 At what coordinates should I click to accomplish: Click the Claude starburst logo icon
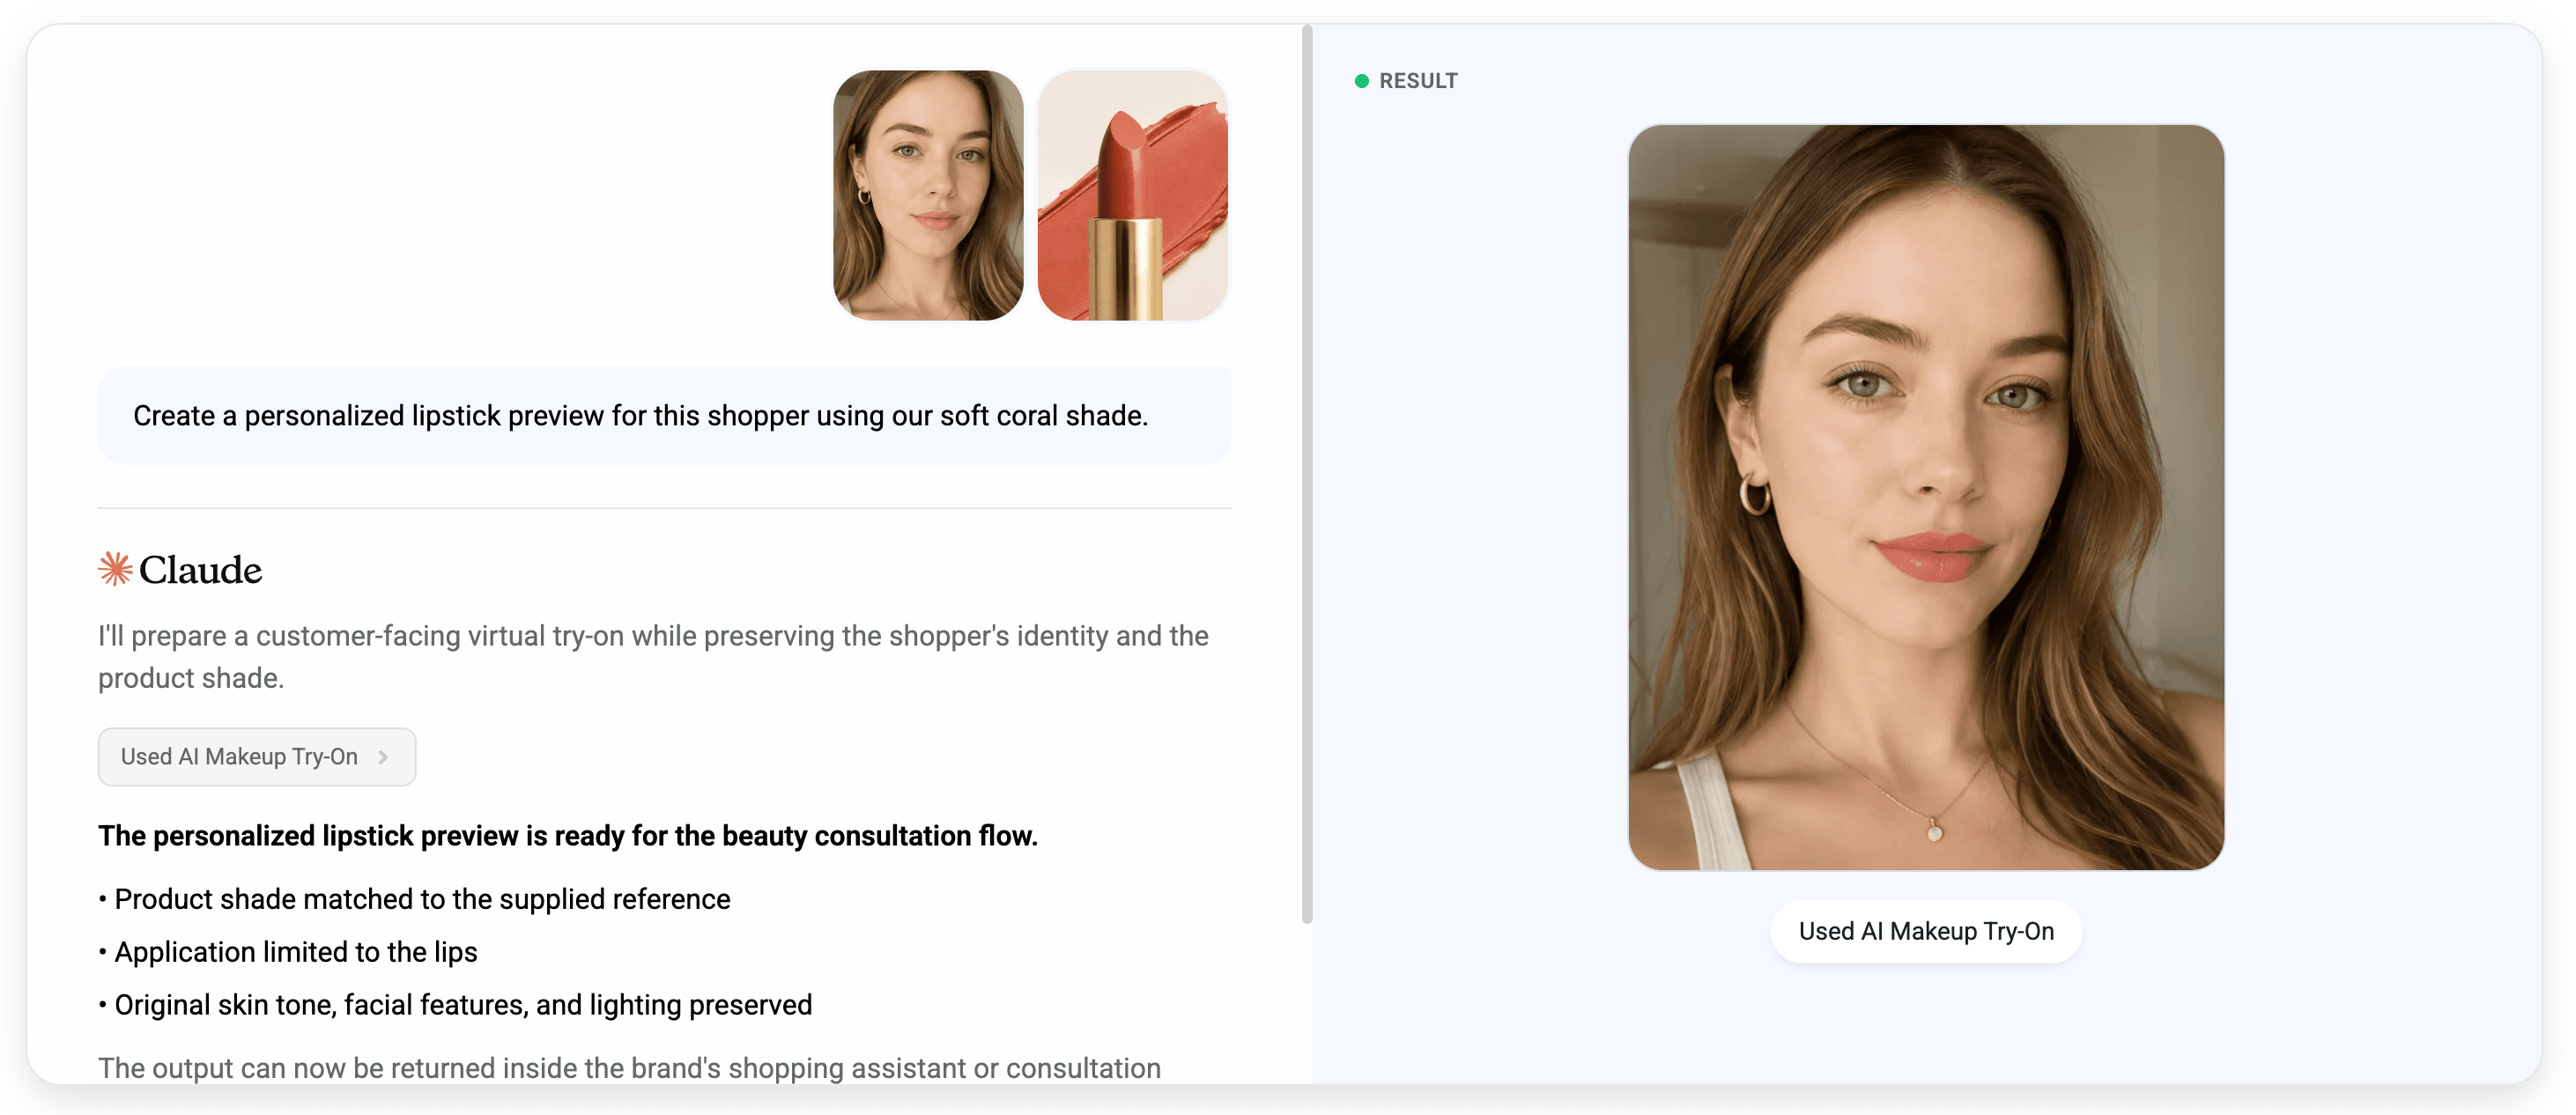[x=115, y=569]
